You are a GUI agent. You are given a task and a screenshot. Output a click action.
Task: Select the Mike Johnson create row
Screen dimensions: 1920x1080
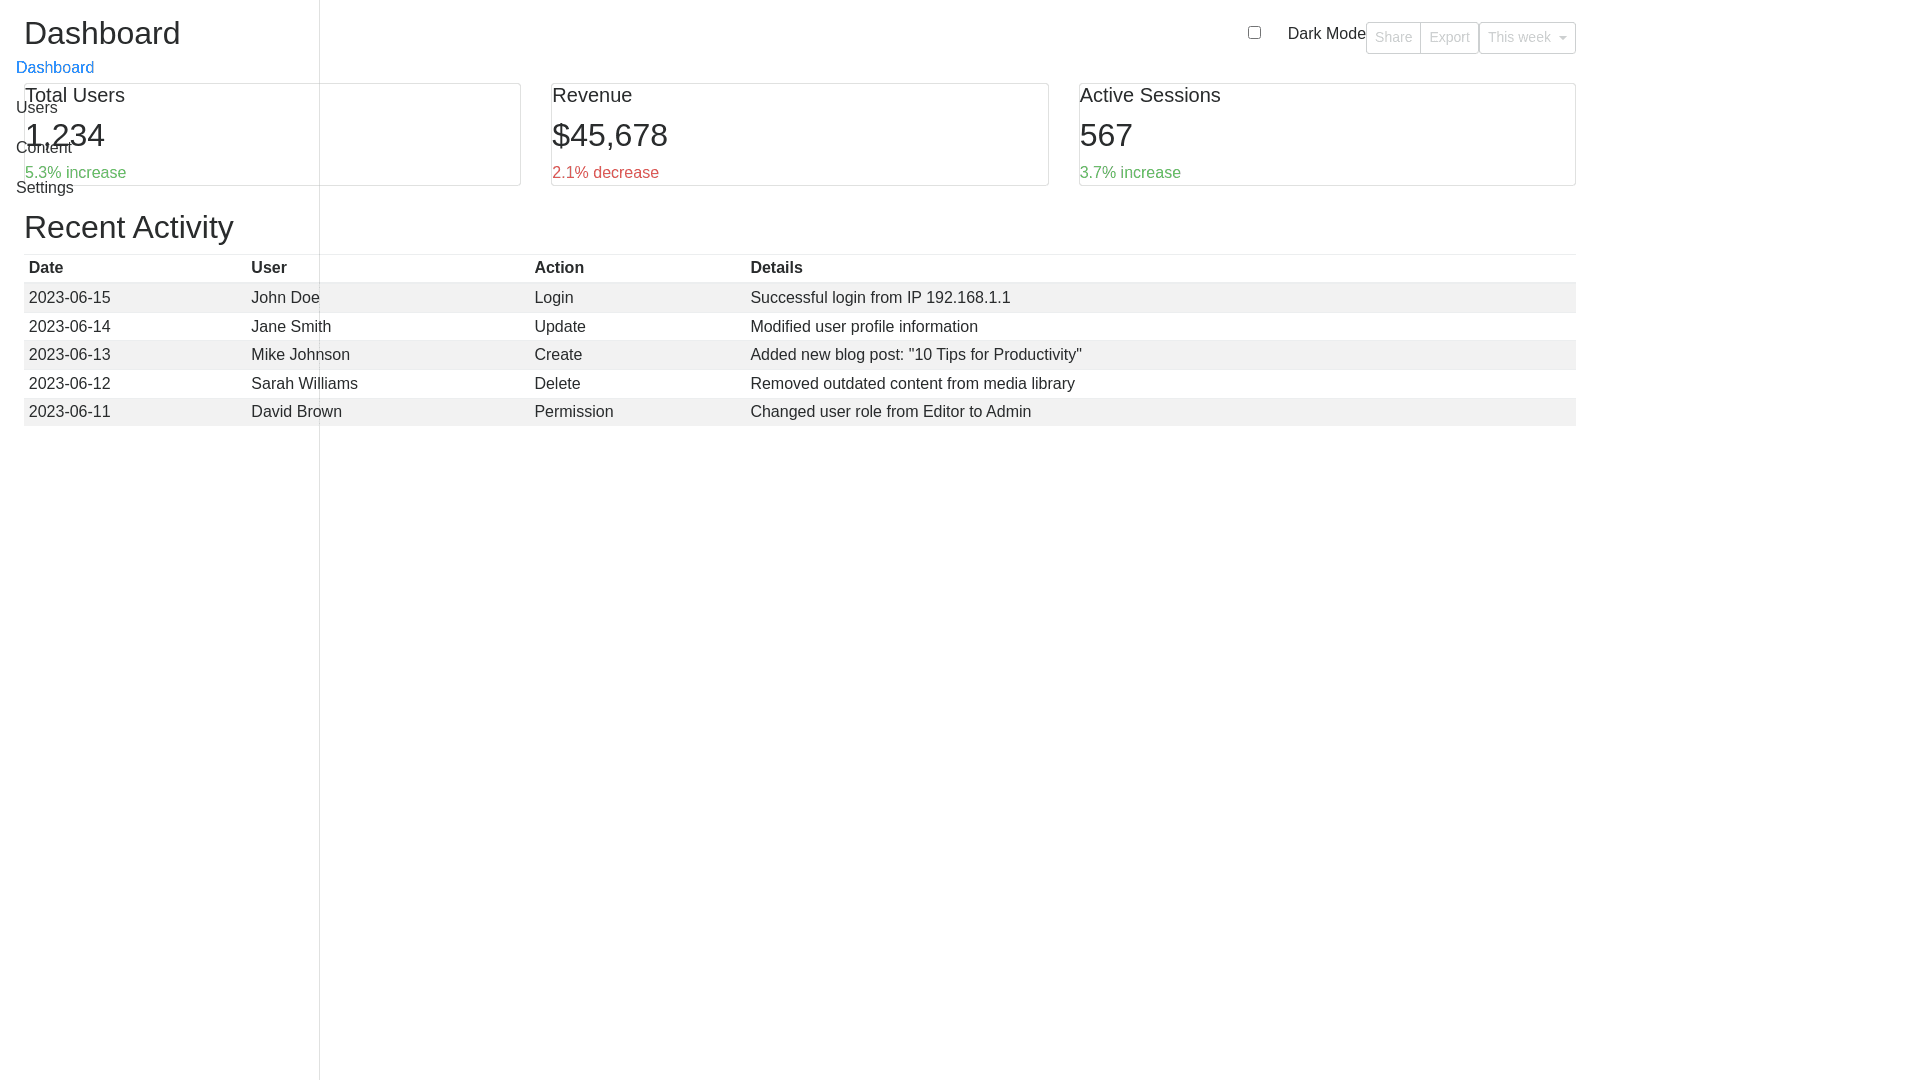tap(799, 355)
